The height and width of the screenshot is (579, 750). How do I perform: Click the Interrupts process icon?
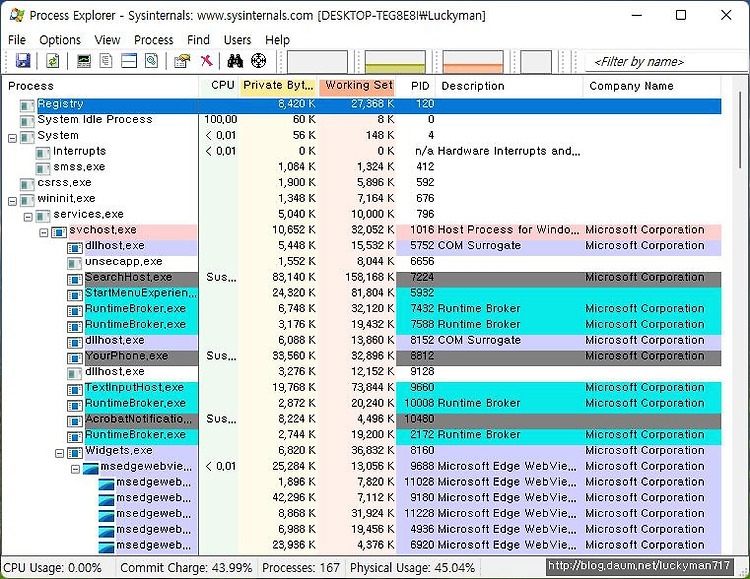(x=43, y=152)
